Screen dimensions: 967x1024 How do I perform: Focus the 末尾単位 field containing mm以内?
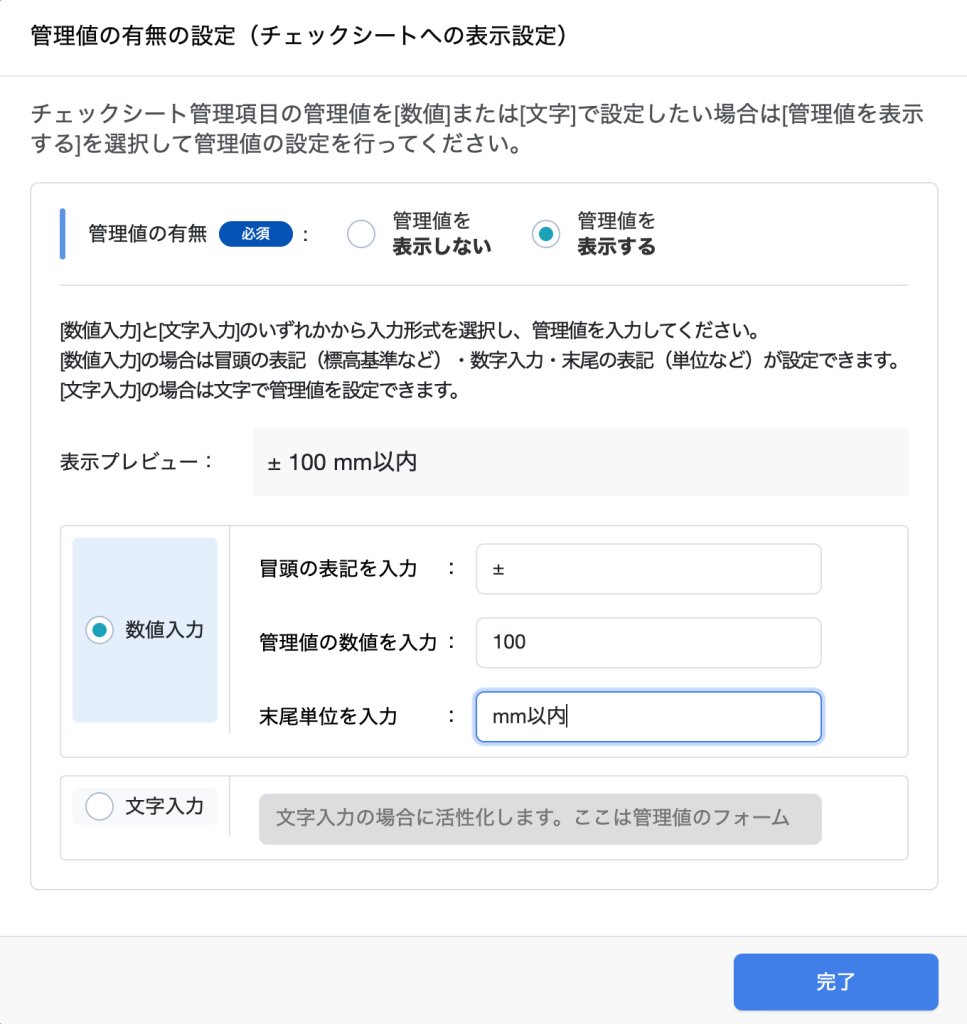(648, 716)
